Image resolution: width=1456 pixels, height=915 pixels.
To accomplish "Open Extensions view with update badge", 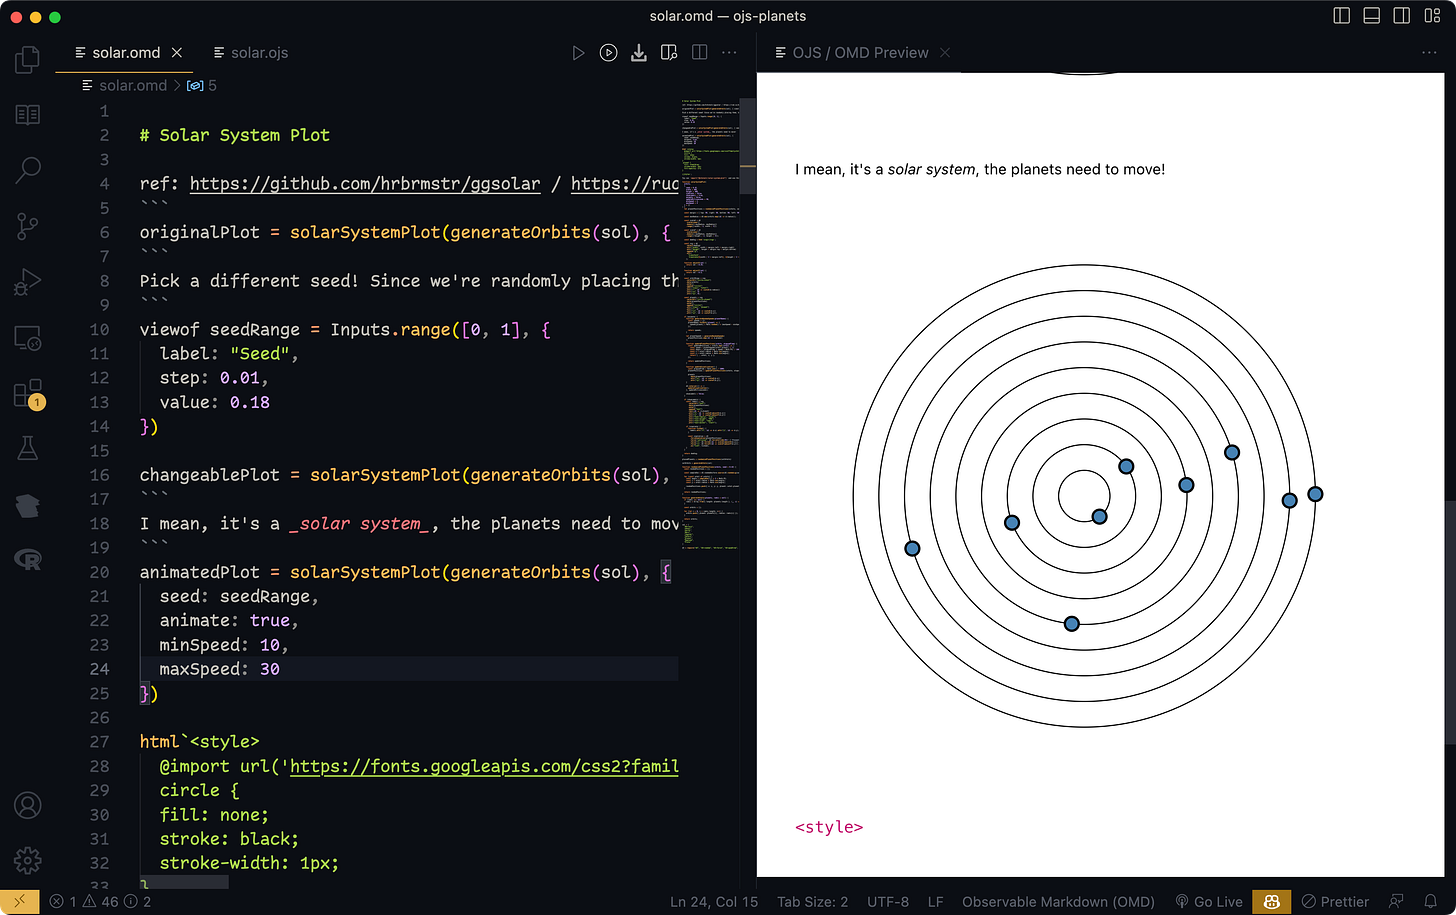I will tap(28, 394).
